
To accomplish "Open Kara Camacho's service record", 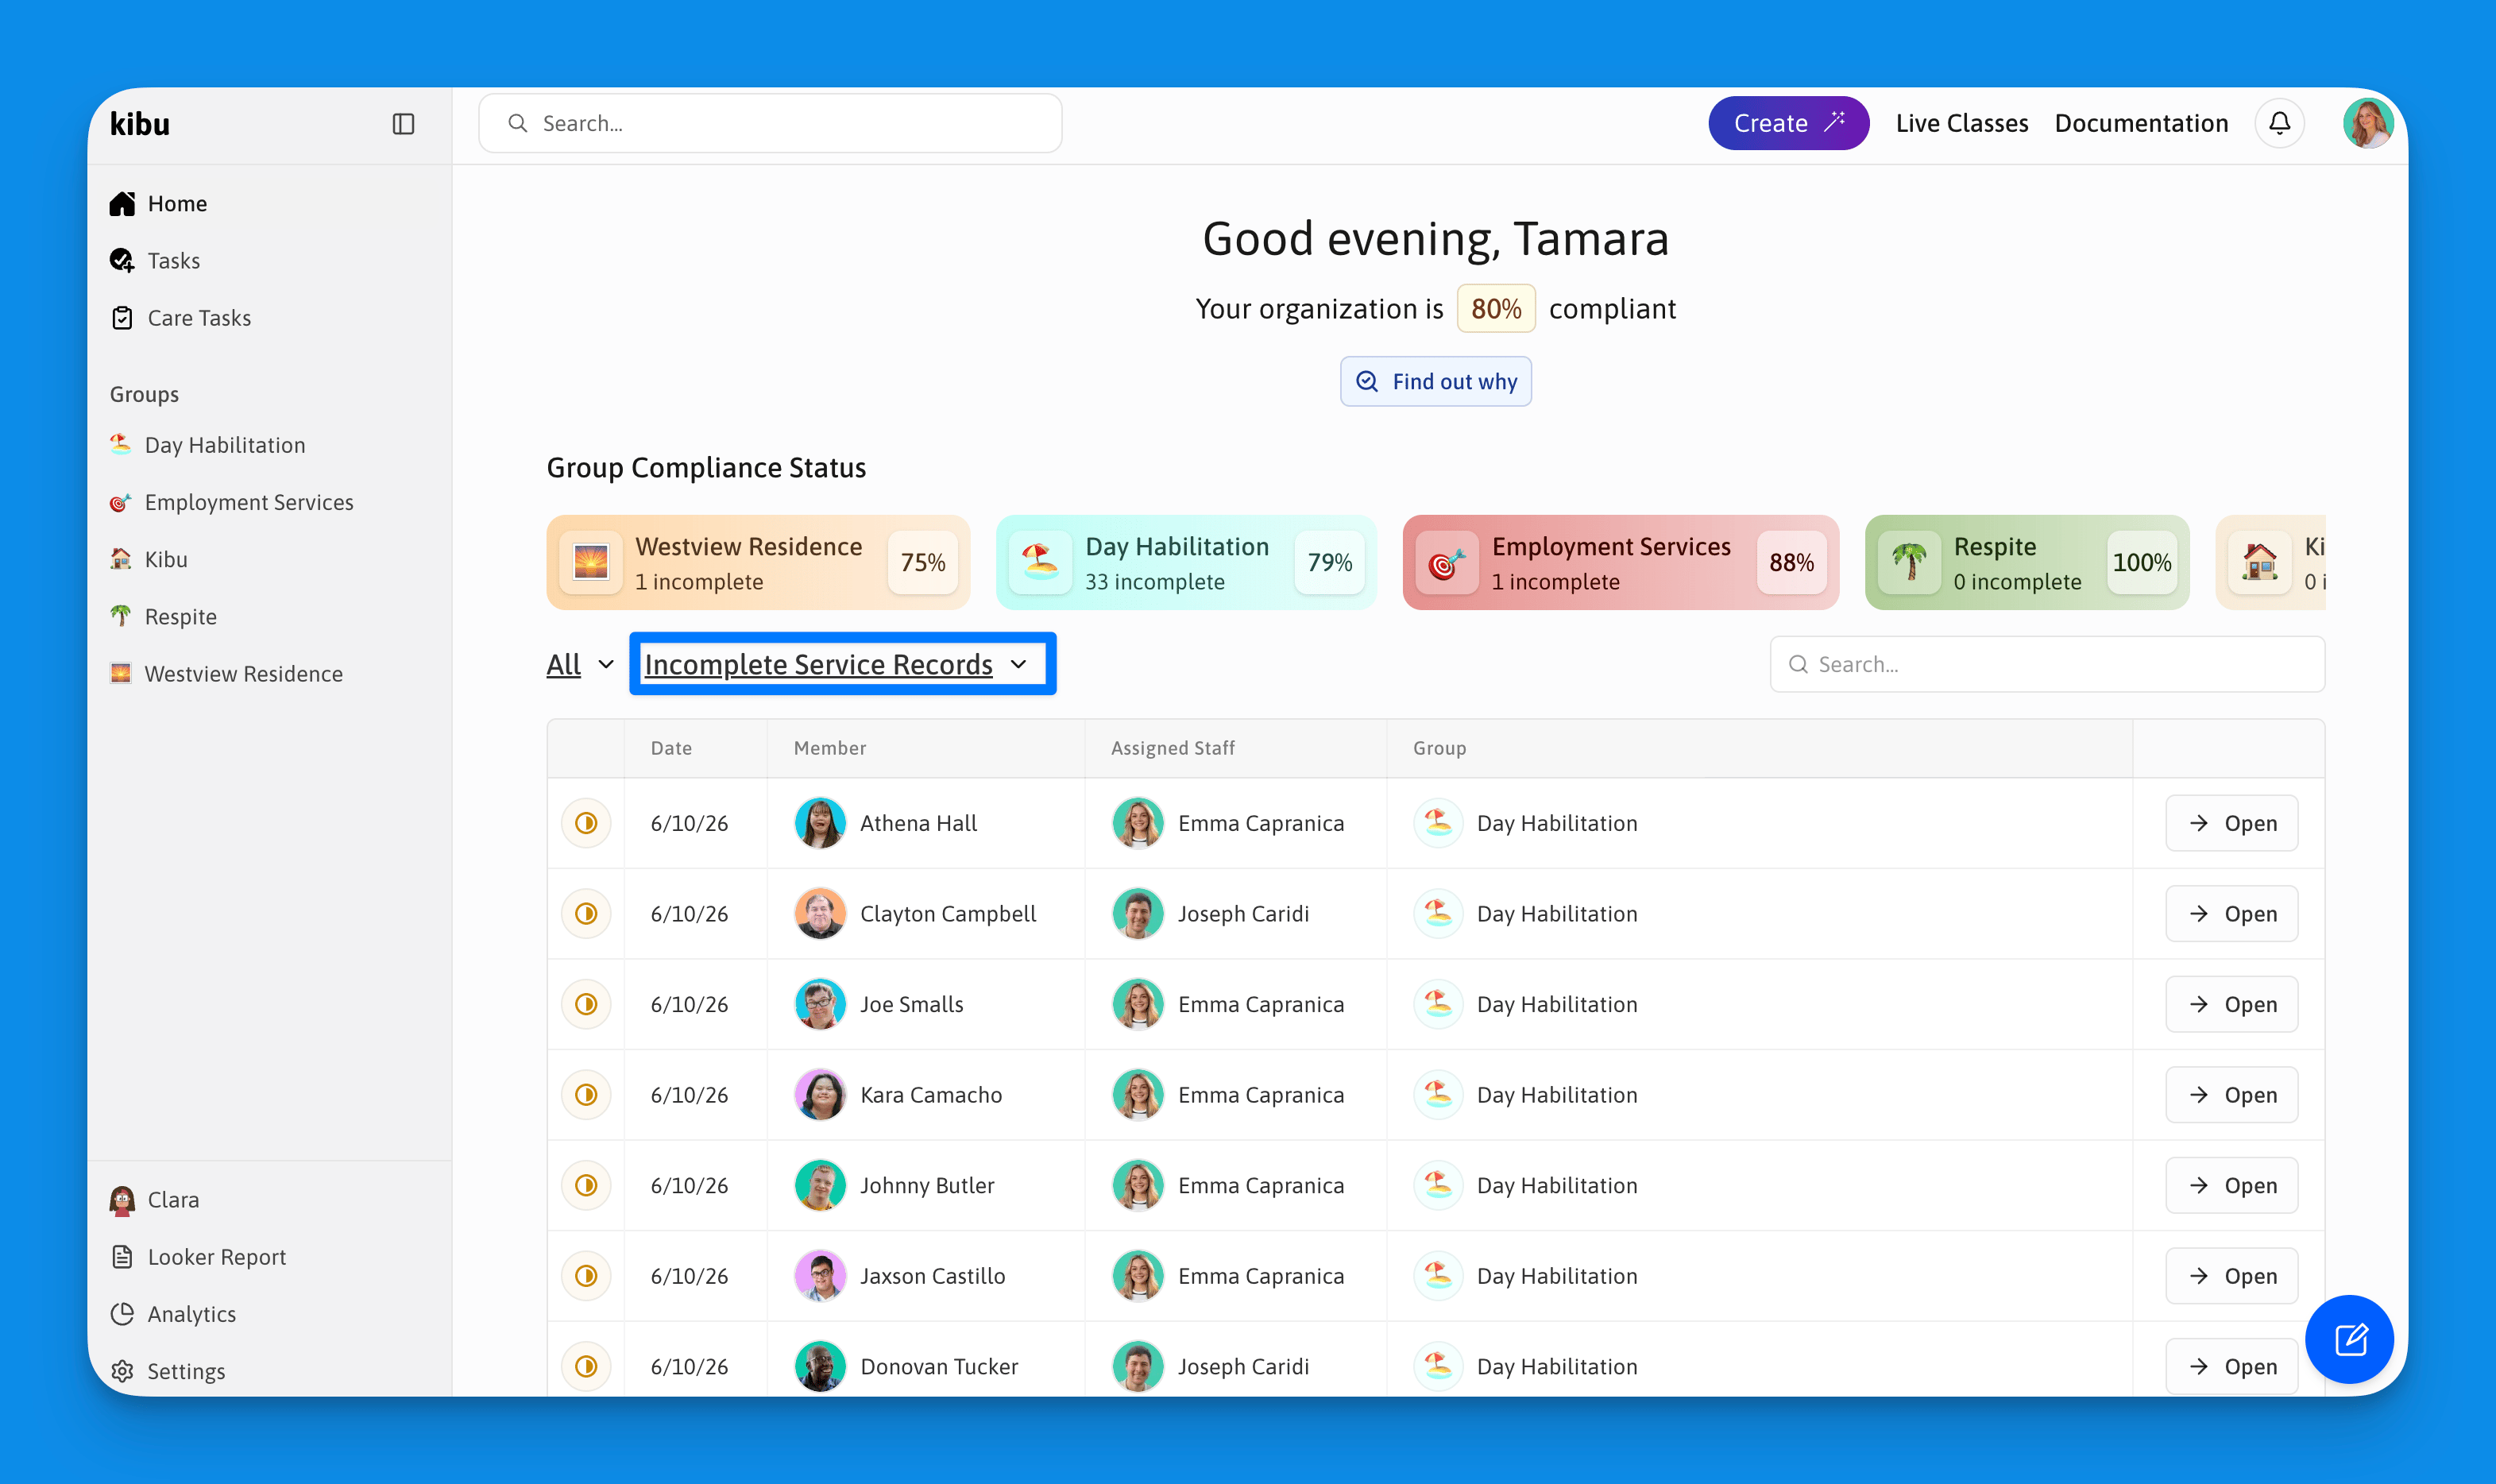I will coord(2231,1094).
